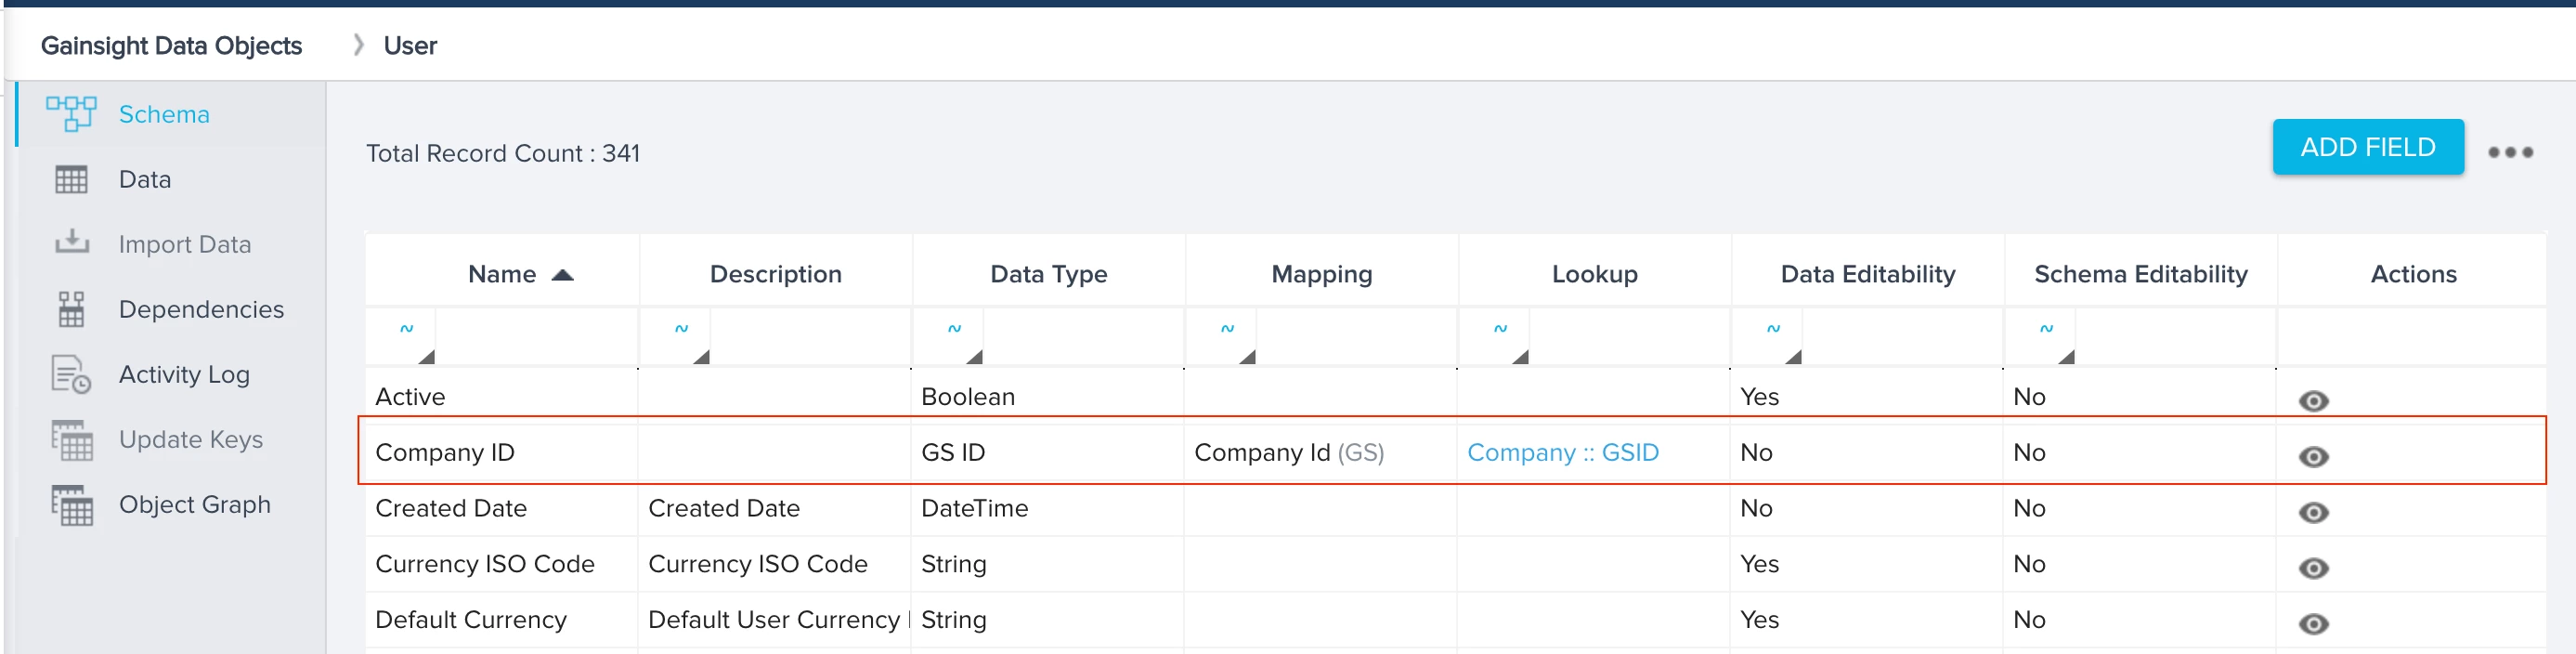
Task: Click the Data Editability filter input field
Action: click(x=1902, y=338)
